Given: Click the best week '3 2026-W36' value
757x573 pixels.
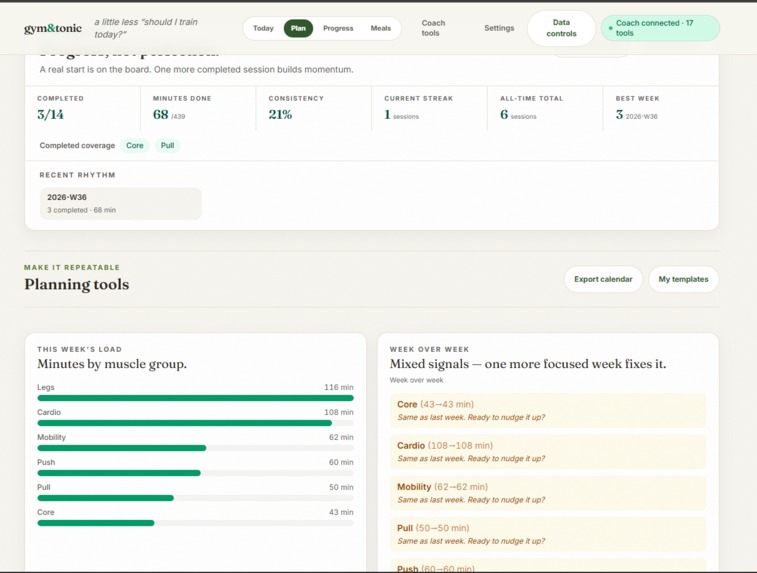Looking at the screenshot, I should point(636,115).
